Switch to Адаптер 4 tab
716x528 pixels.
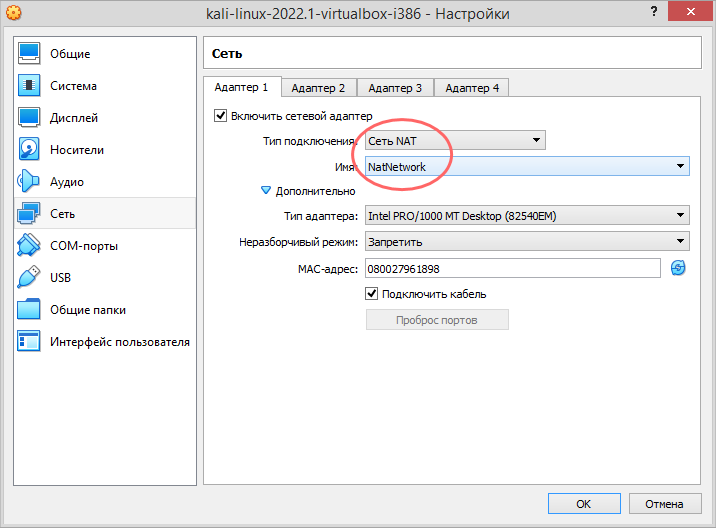[472, 88]
